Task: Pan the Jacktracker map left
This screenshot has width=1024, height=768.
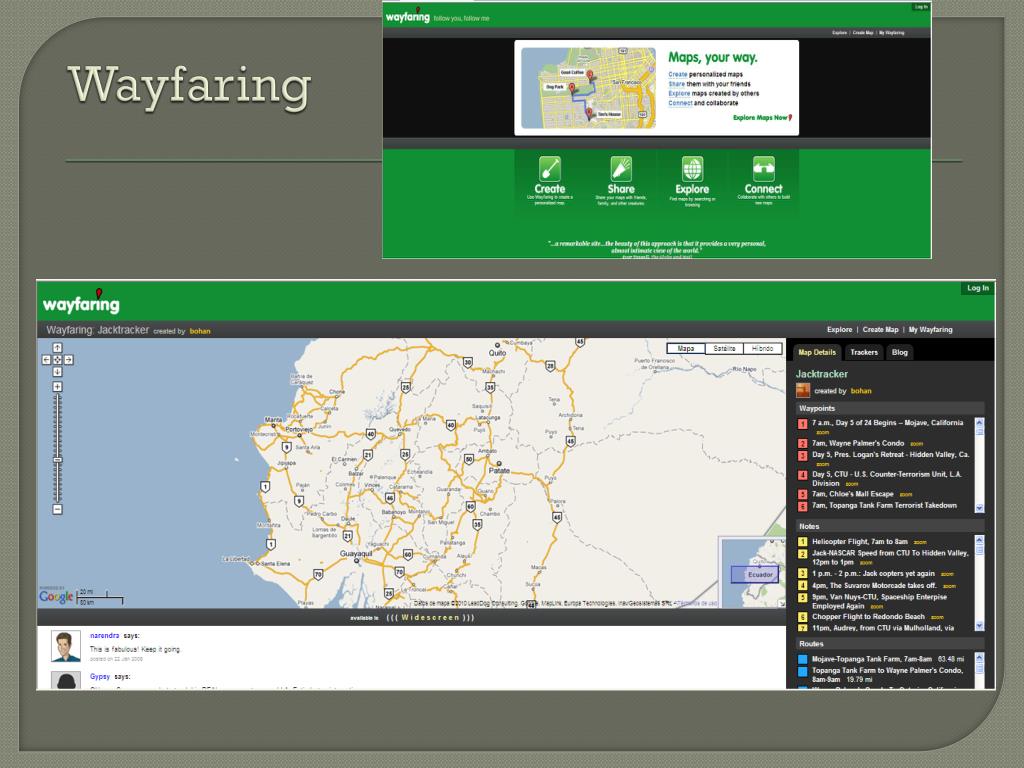Action: click(x=46, y=360)
